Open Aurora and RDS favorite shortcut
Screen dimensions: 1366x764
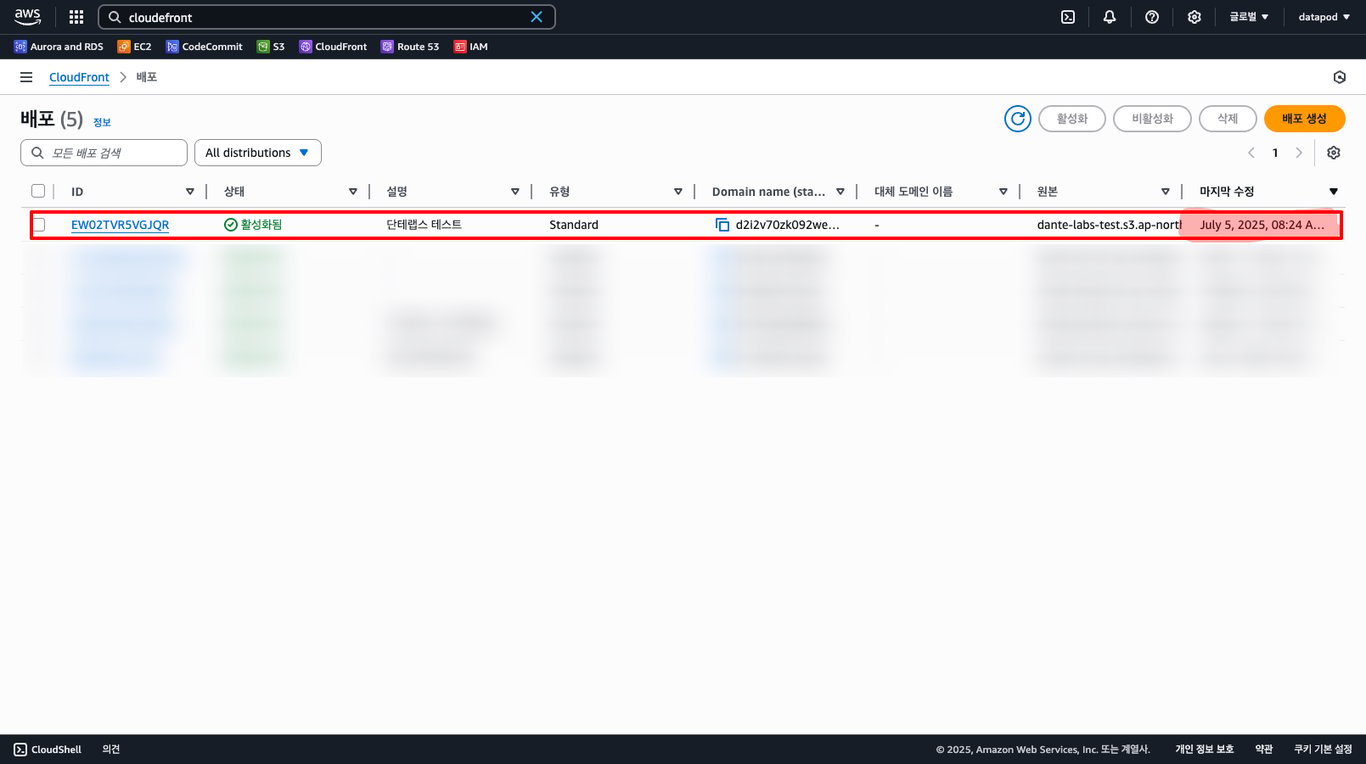click(x=59, y=46)
